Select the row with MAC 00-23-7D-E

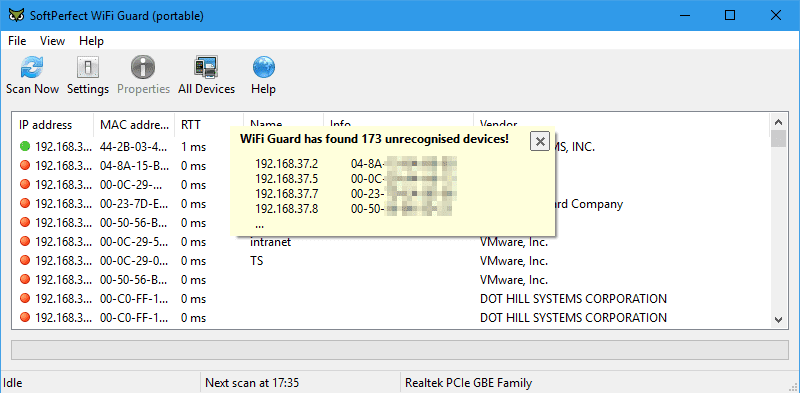(391, 204)
